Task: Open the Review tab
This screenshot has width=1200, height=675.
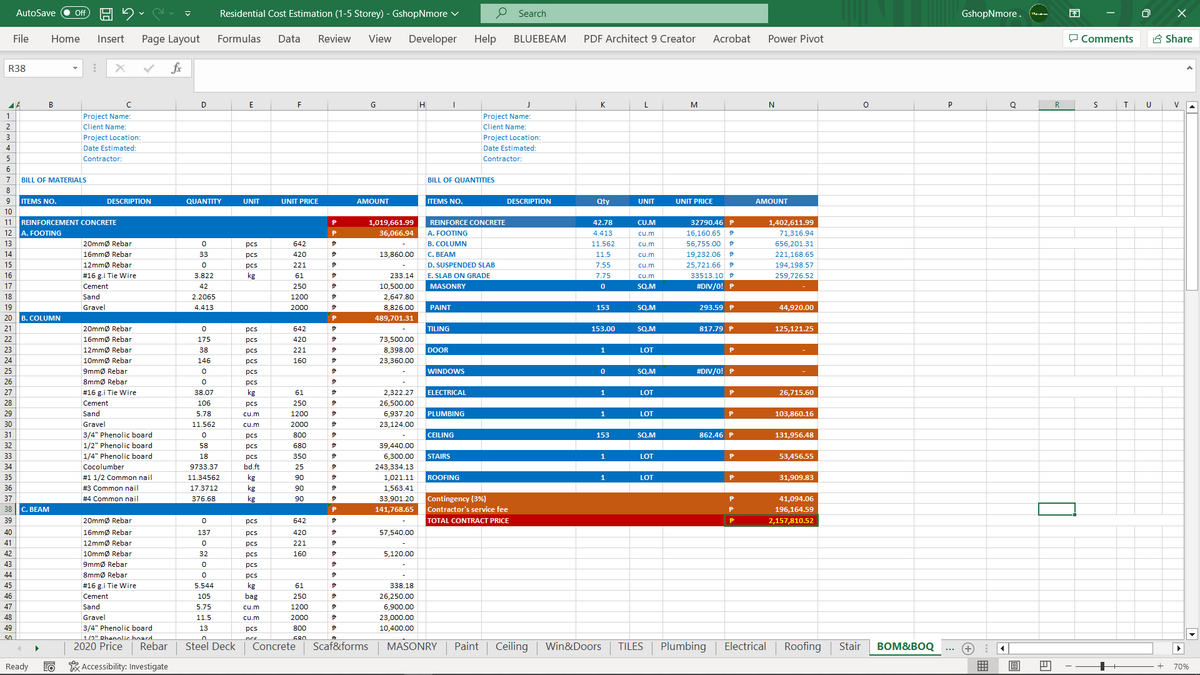Action: pos(334,38)
